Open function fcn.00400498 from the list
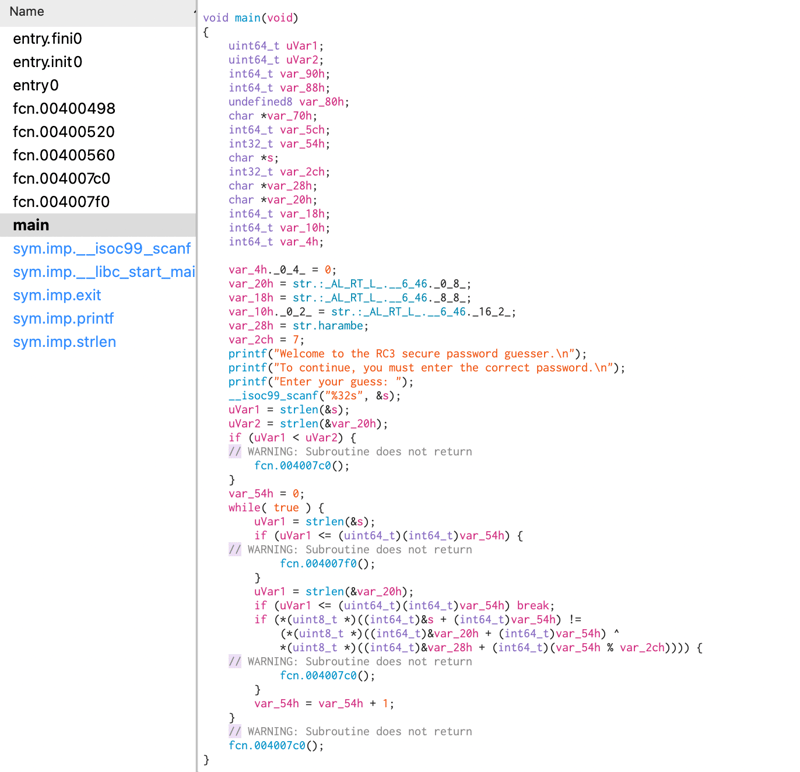The width and height of the screenshot is (800, 772). point(64,109)
